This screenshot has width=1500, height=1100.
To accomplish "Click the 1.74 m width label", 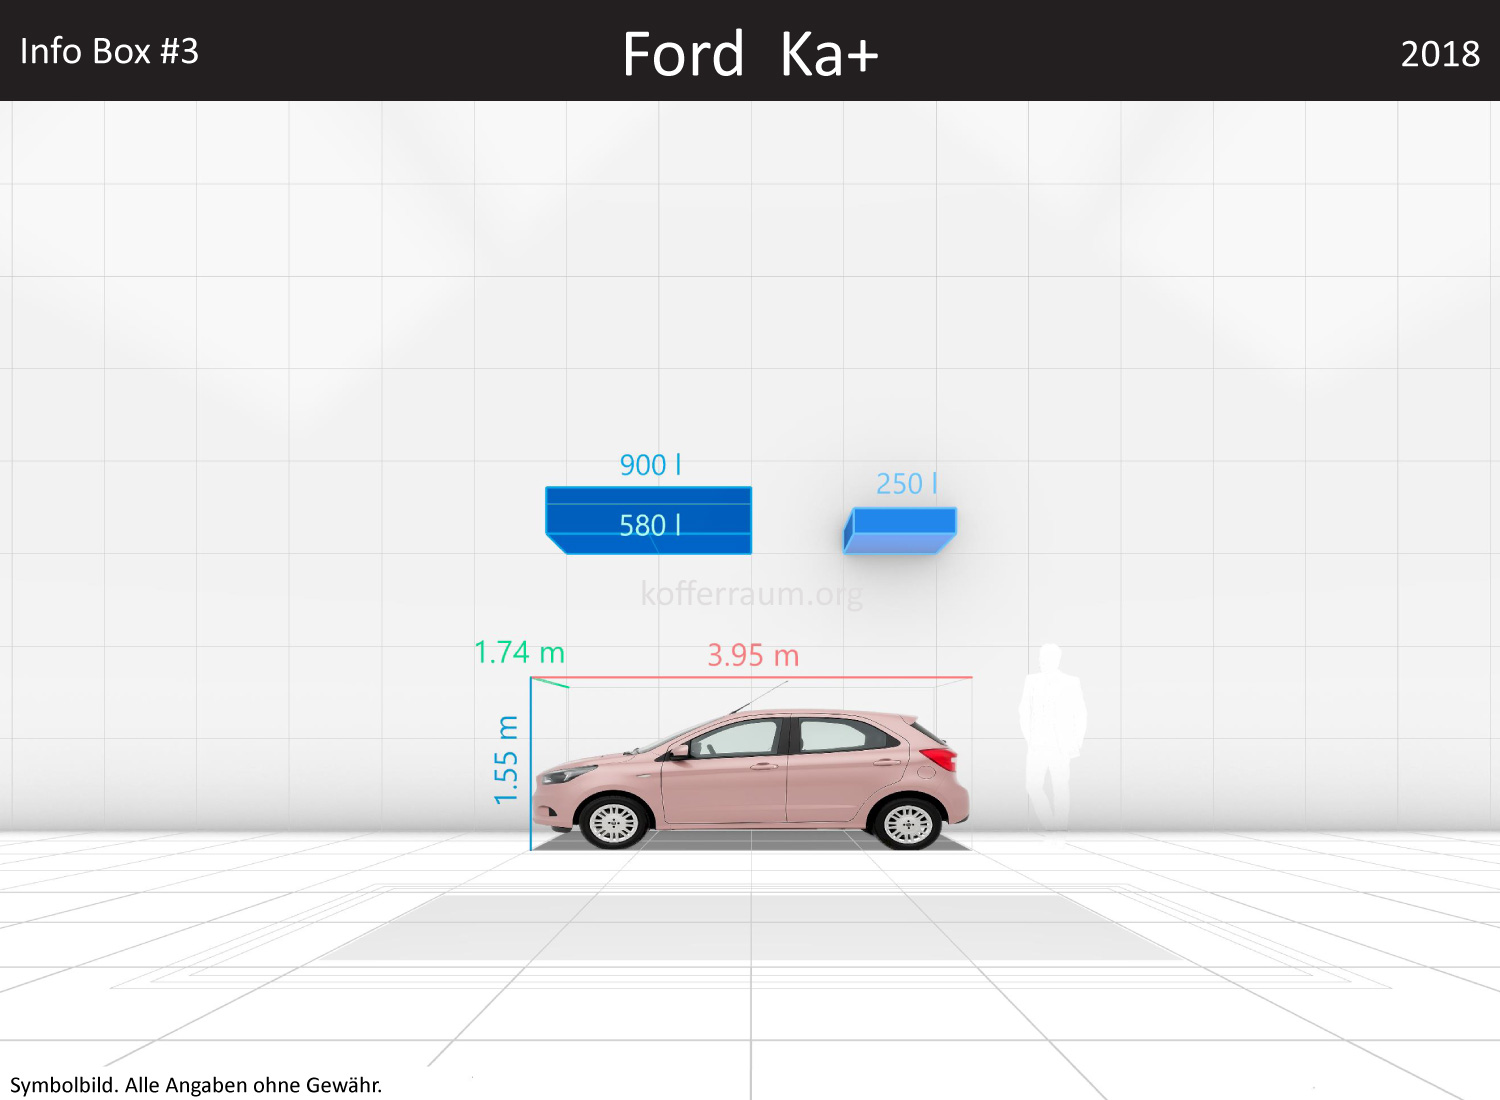I will click(x=518, y=652).
